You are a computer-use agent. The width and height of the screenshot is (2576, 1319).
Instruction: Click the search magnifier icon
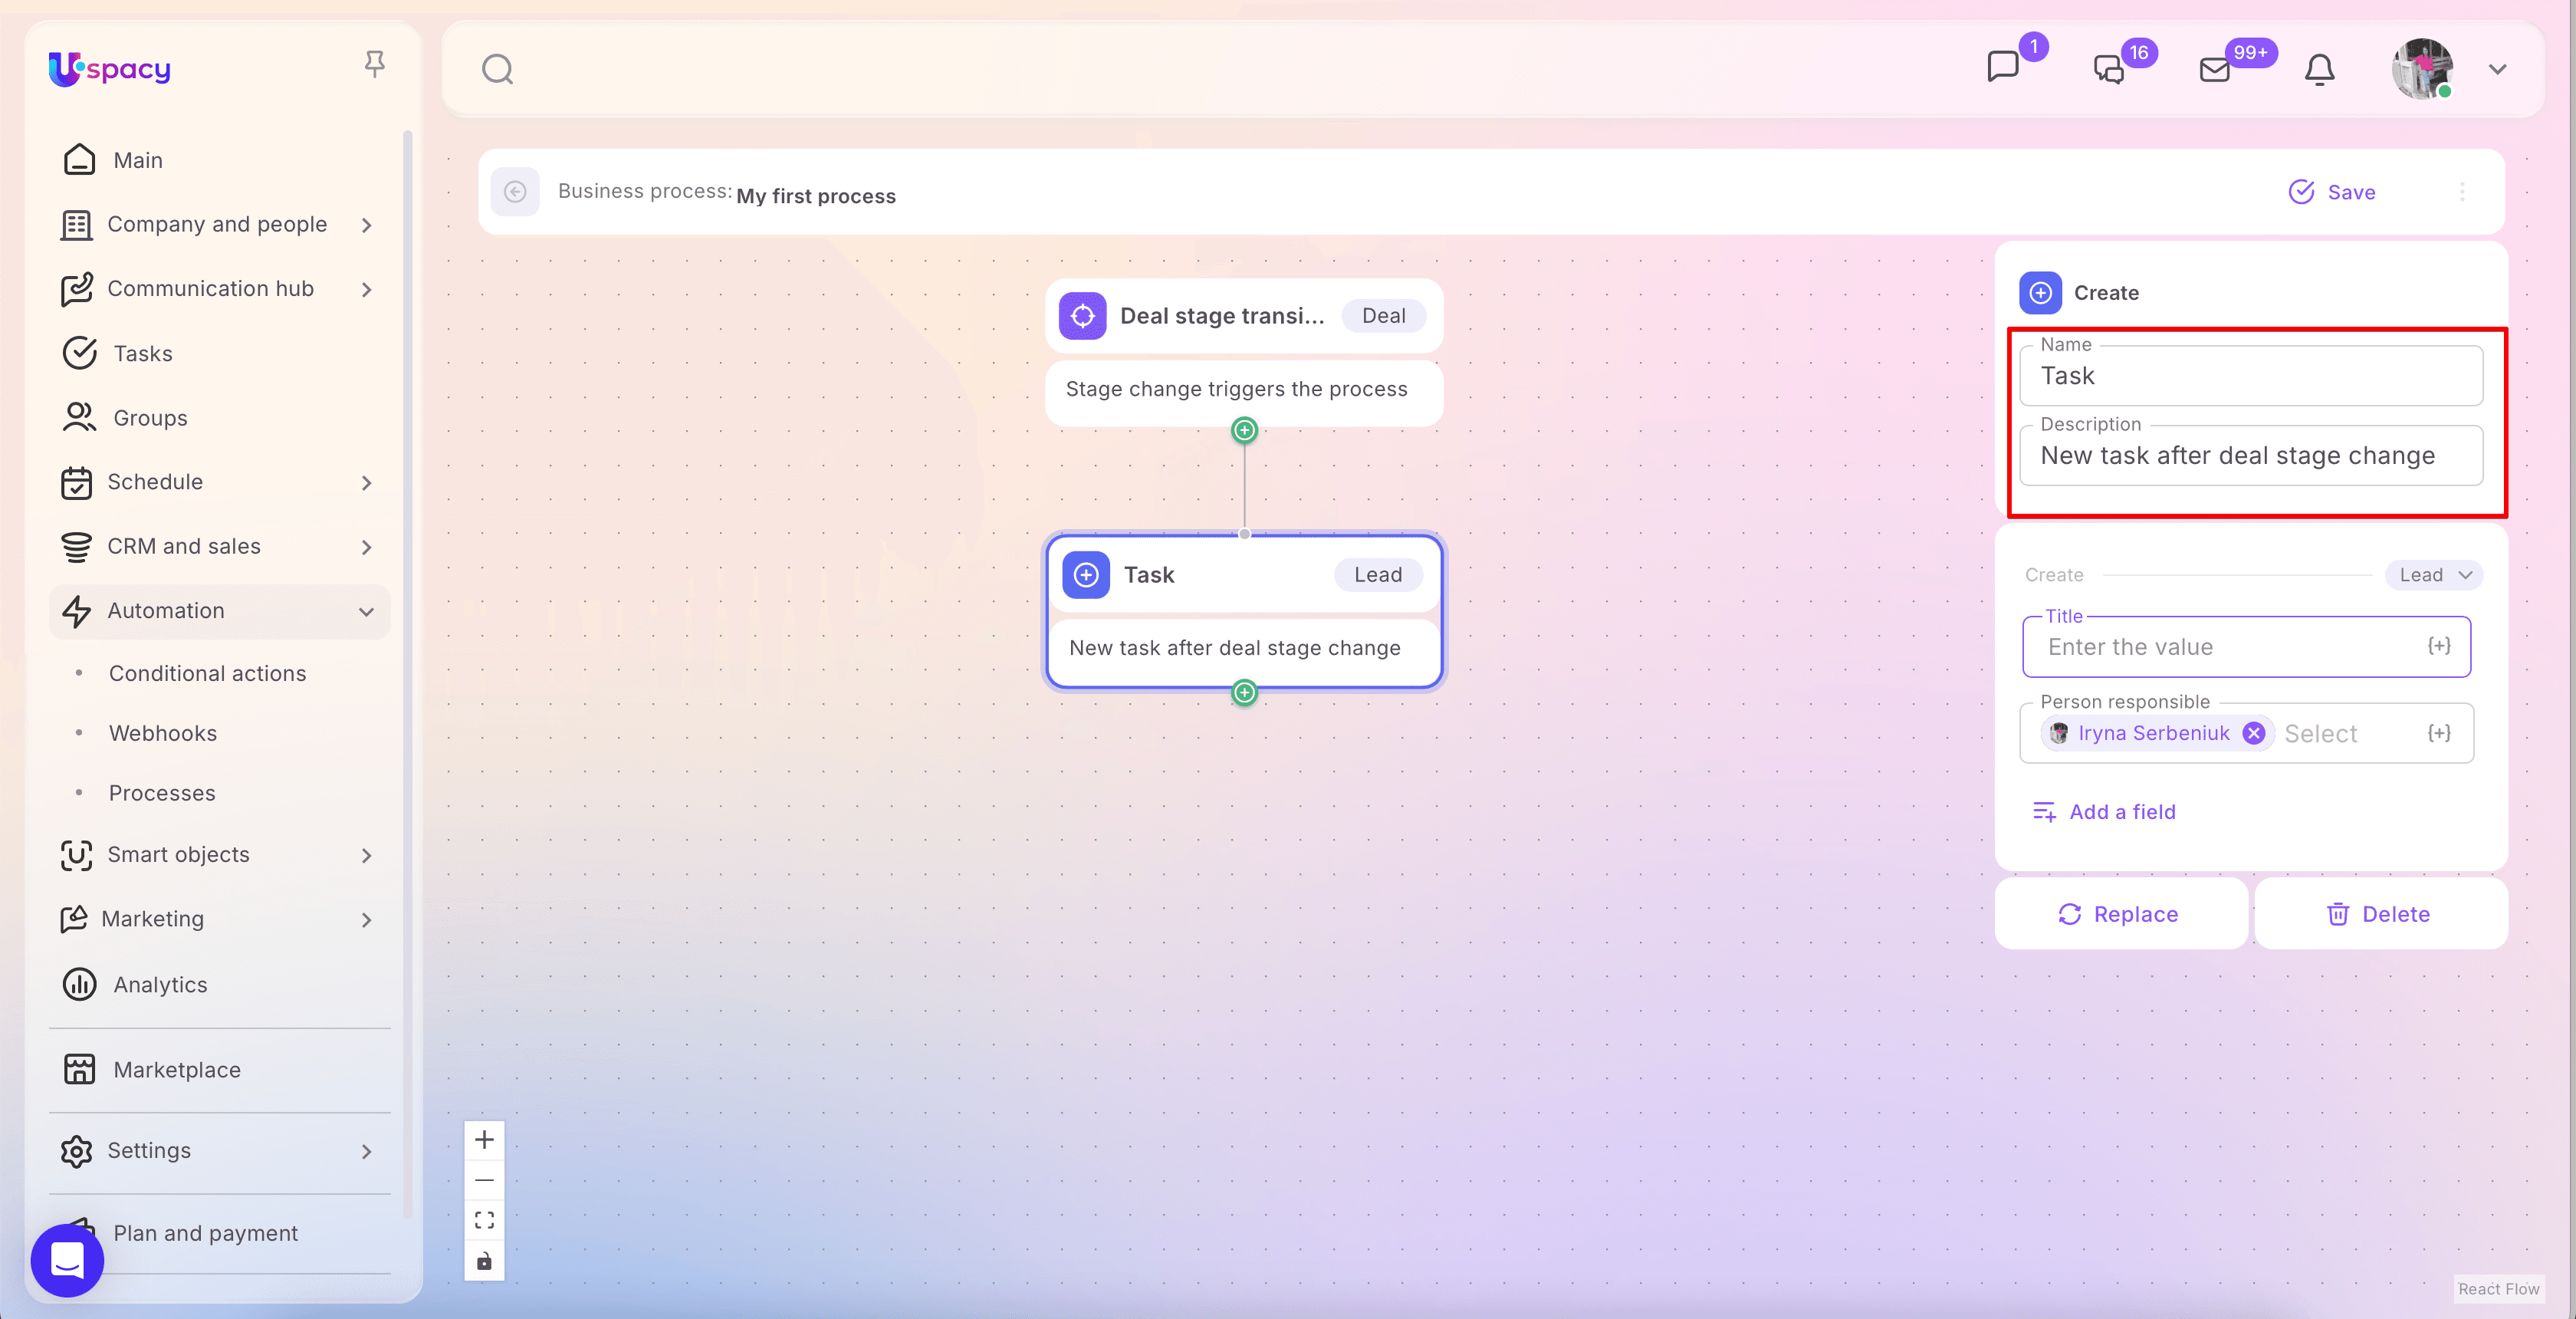pos(497,69)
